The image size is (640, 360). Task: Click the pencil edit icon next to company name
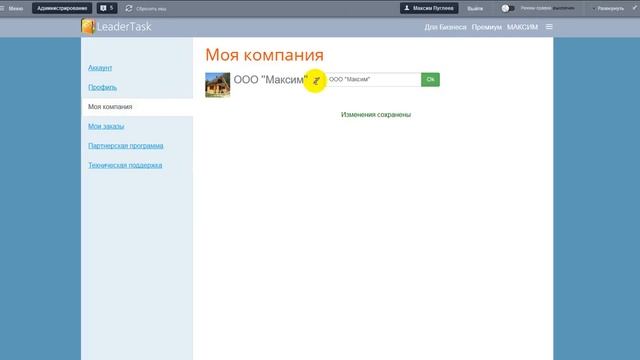[316, 81]
